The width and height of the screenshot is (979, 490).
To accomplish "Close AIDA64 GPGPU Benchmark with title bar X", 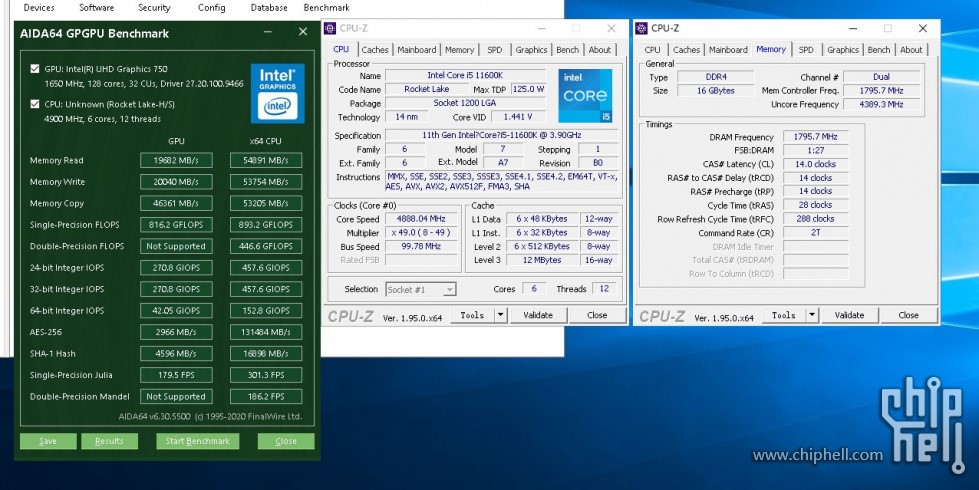I will click(303, 32).
